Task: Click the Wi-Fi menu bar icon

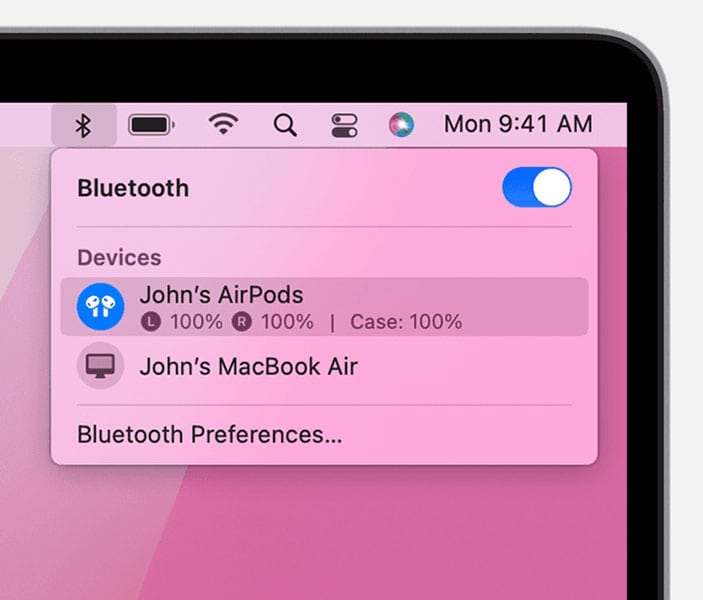Action: coord(223,124)
